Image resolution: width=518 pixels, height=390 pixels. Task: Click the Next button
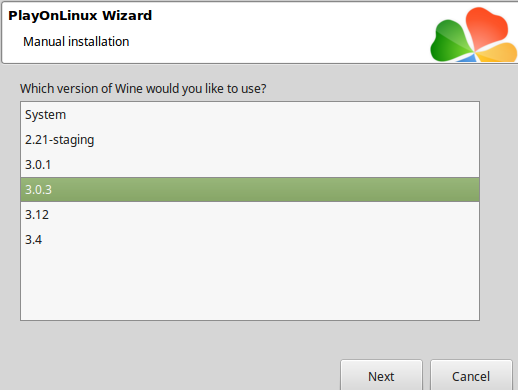[381, 376]
